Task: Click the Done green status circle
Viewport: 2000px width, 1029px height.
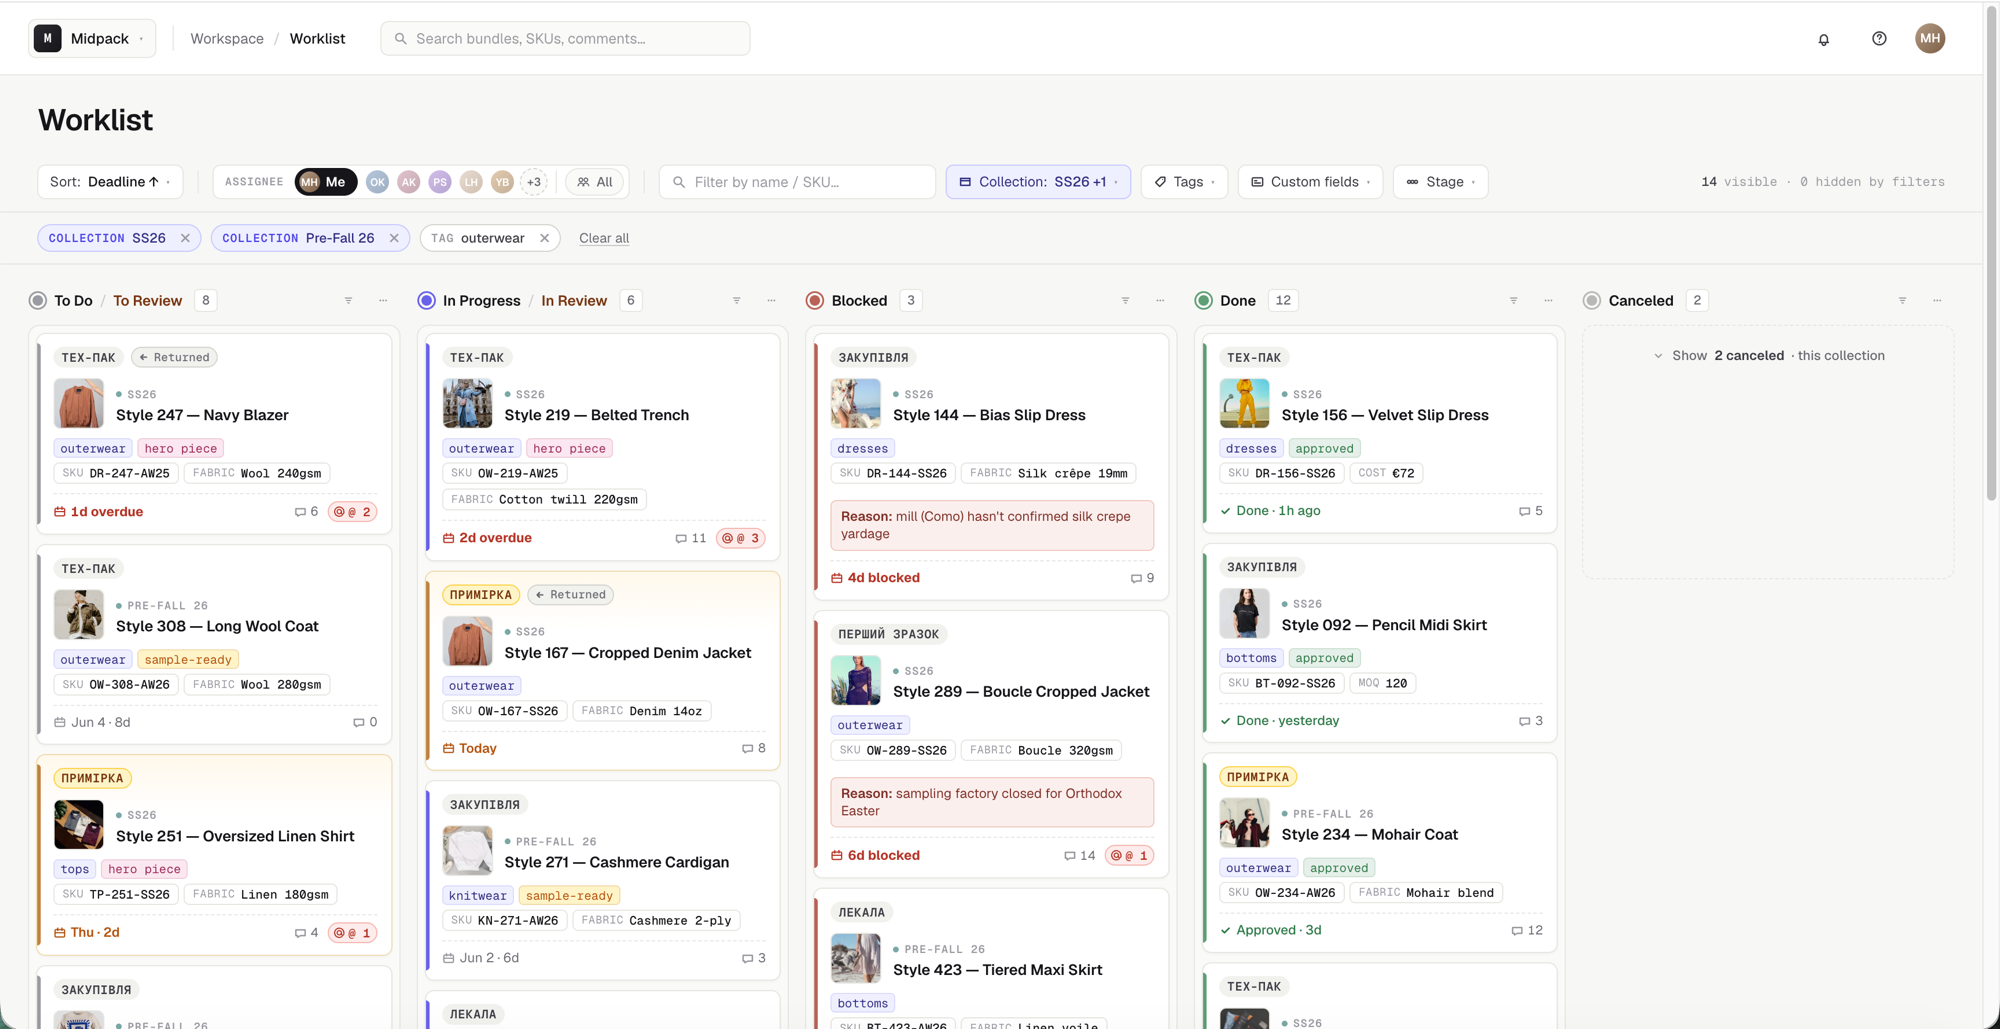Action: coord(1204,301)
